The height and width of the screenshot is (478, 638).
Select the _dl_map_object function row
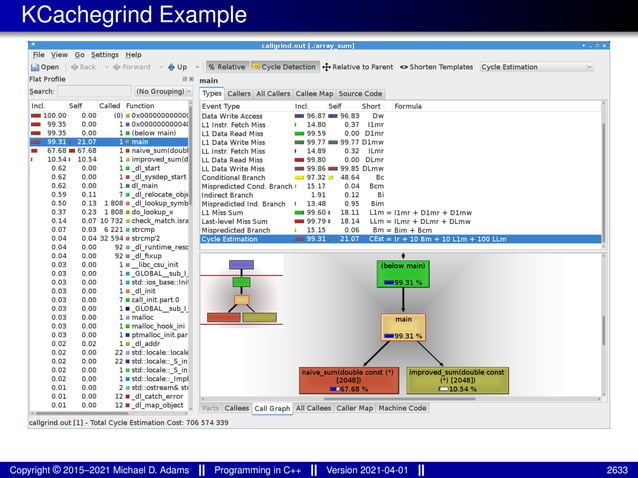pos(109,405)
